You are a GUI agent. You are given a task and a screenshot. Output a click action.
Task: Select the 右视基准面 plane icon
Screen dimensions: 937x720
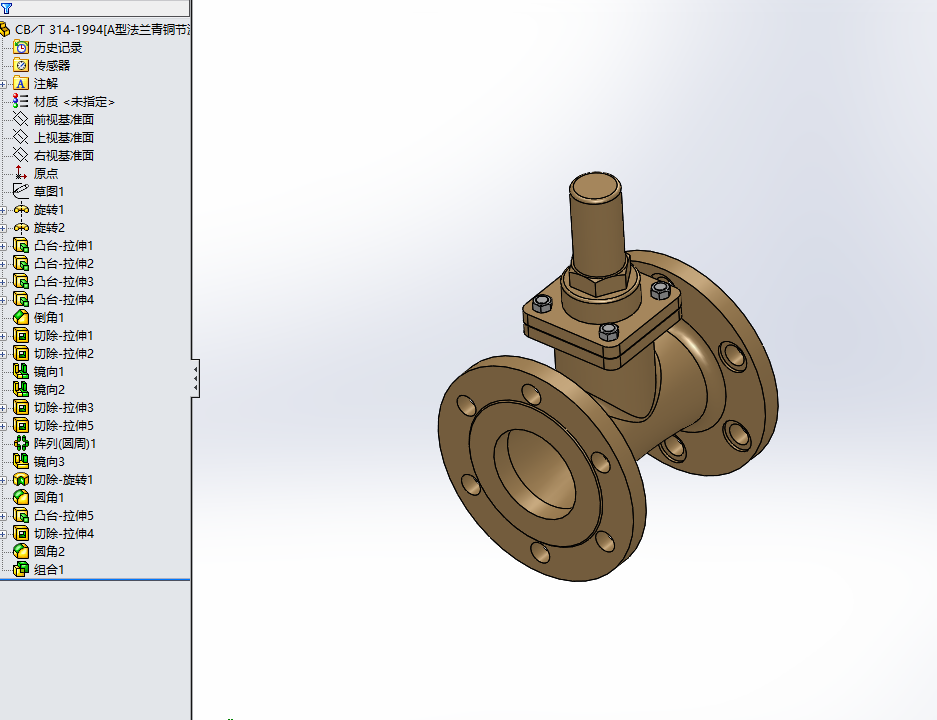pos(21,155)
